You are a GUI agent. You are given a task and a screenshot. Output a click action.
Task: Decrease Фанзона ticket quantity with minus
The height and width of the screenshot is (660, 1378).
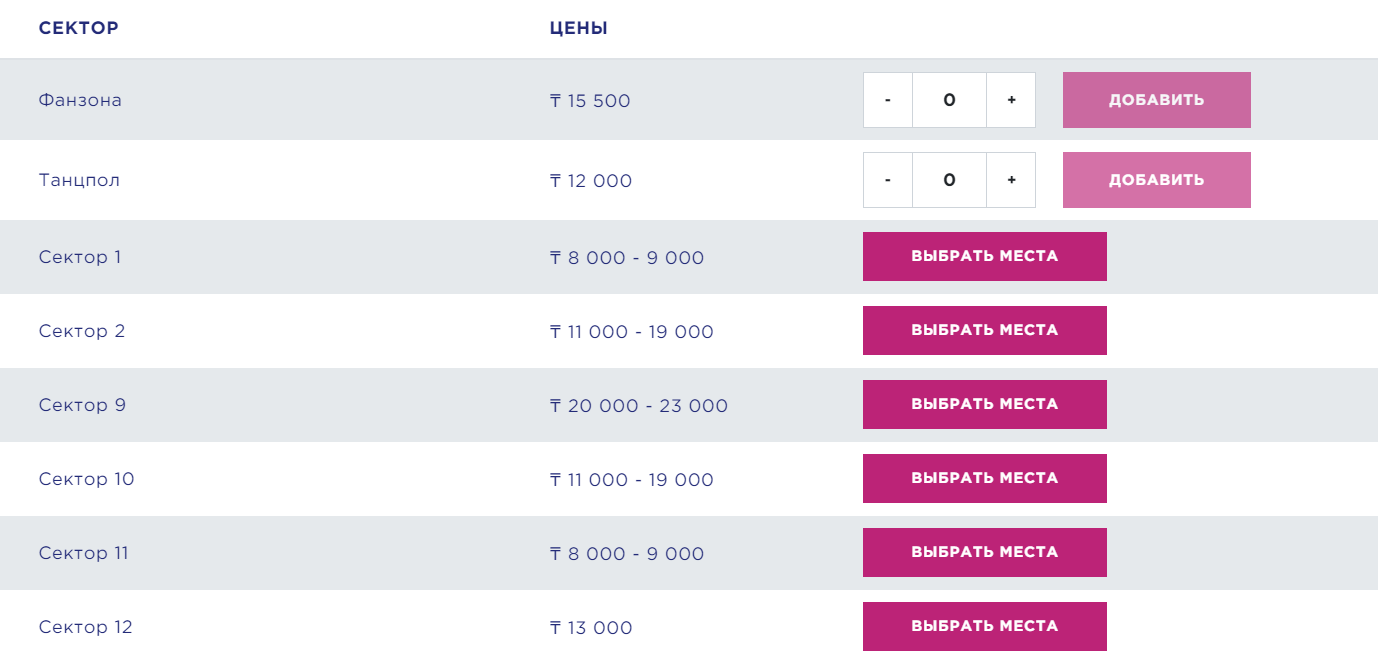(888, 100)
